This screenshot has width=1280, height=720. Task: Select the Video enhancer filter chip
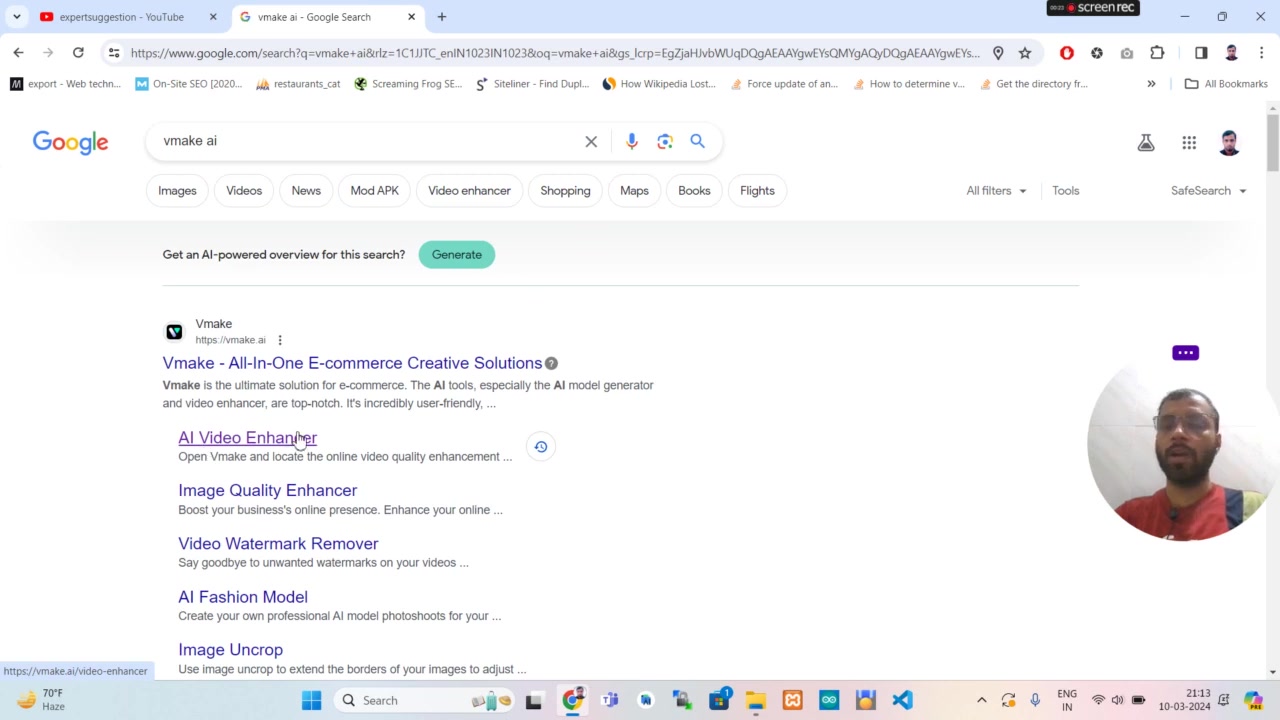(x=469, y=191)
